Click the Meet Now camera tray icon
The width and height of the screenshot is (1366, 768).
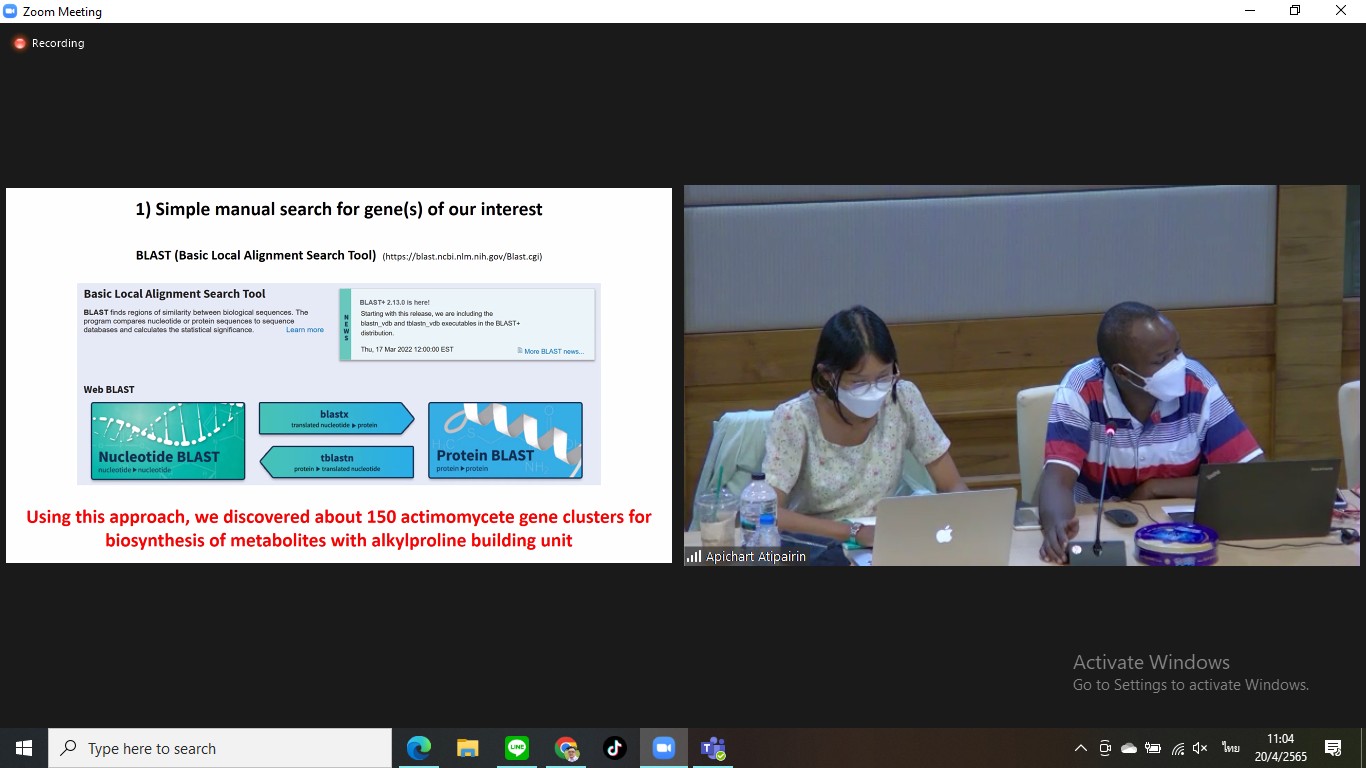click(1105, 748)
